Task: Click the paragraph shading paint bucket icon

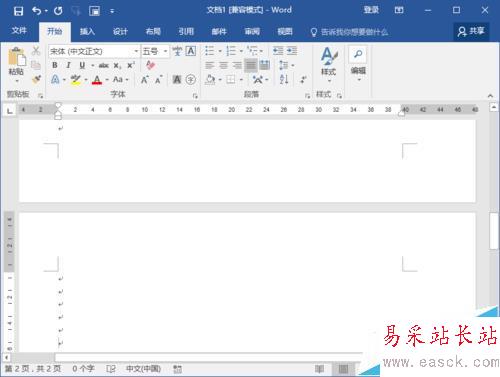Action: (x=210, y=80)
